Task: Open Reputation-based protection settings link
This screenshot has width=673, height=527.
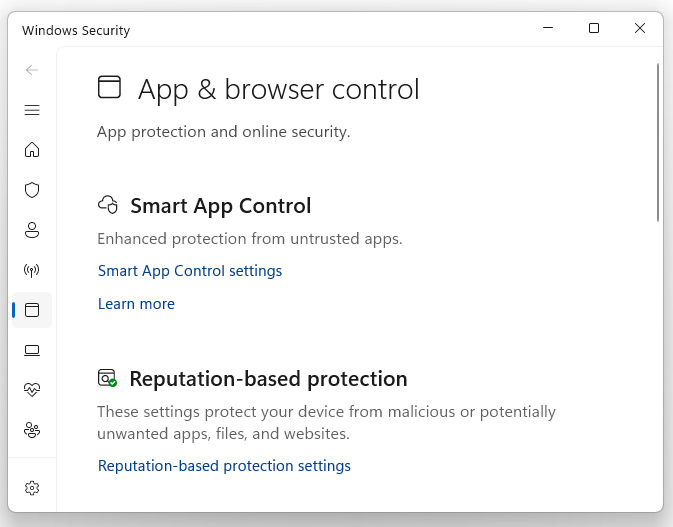Action: 224,466
